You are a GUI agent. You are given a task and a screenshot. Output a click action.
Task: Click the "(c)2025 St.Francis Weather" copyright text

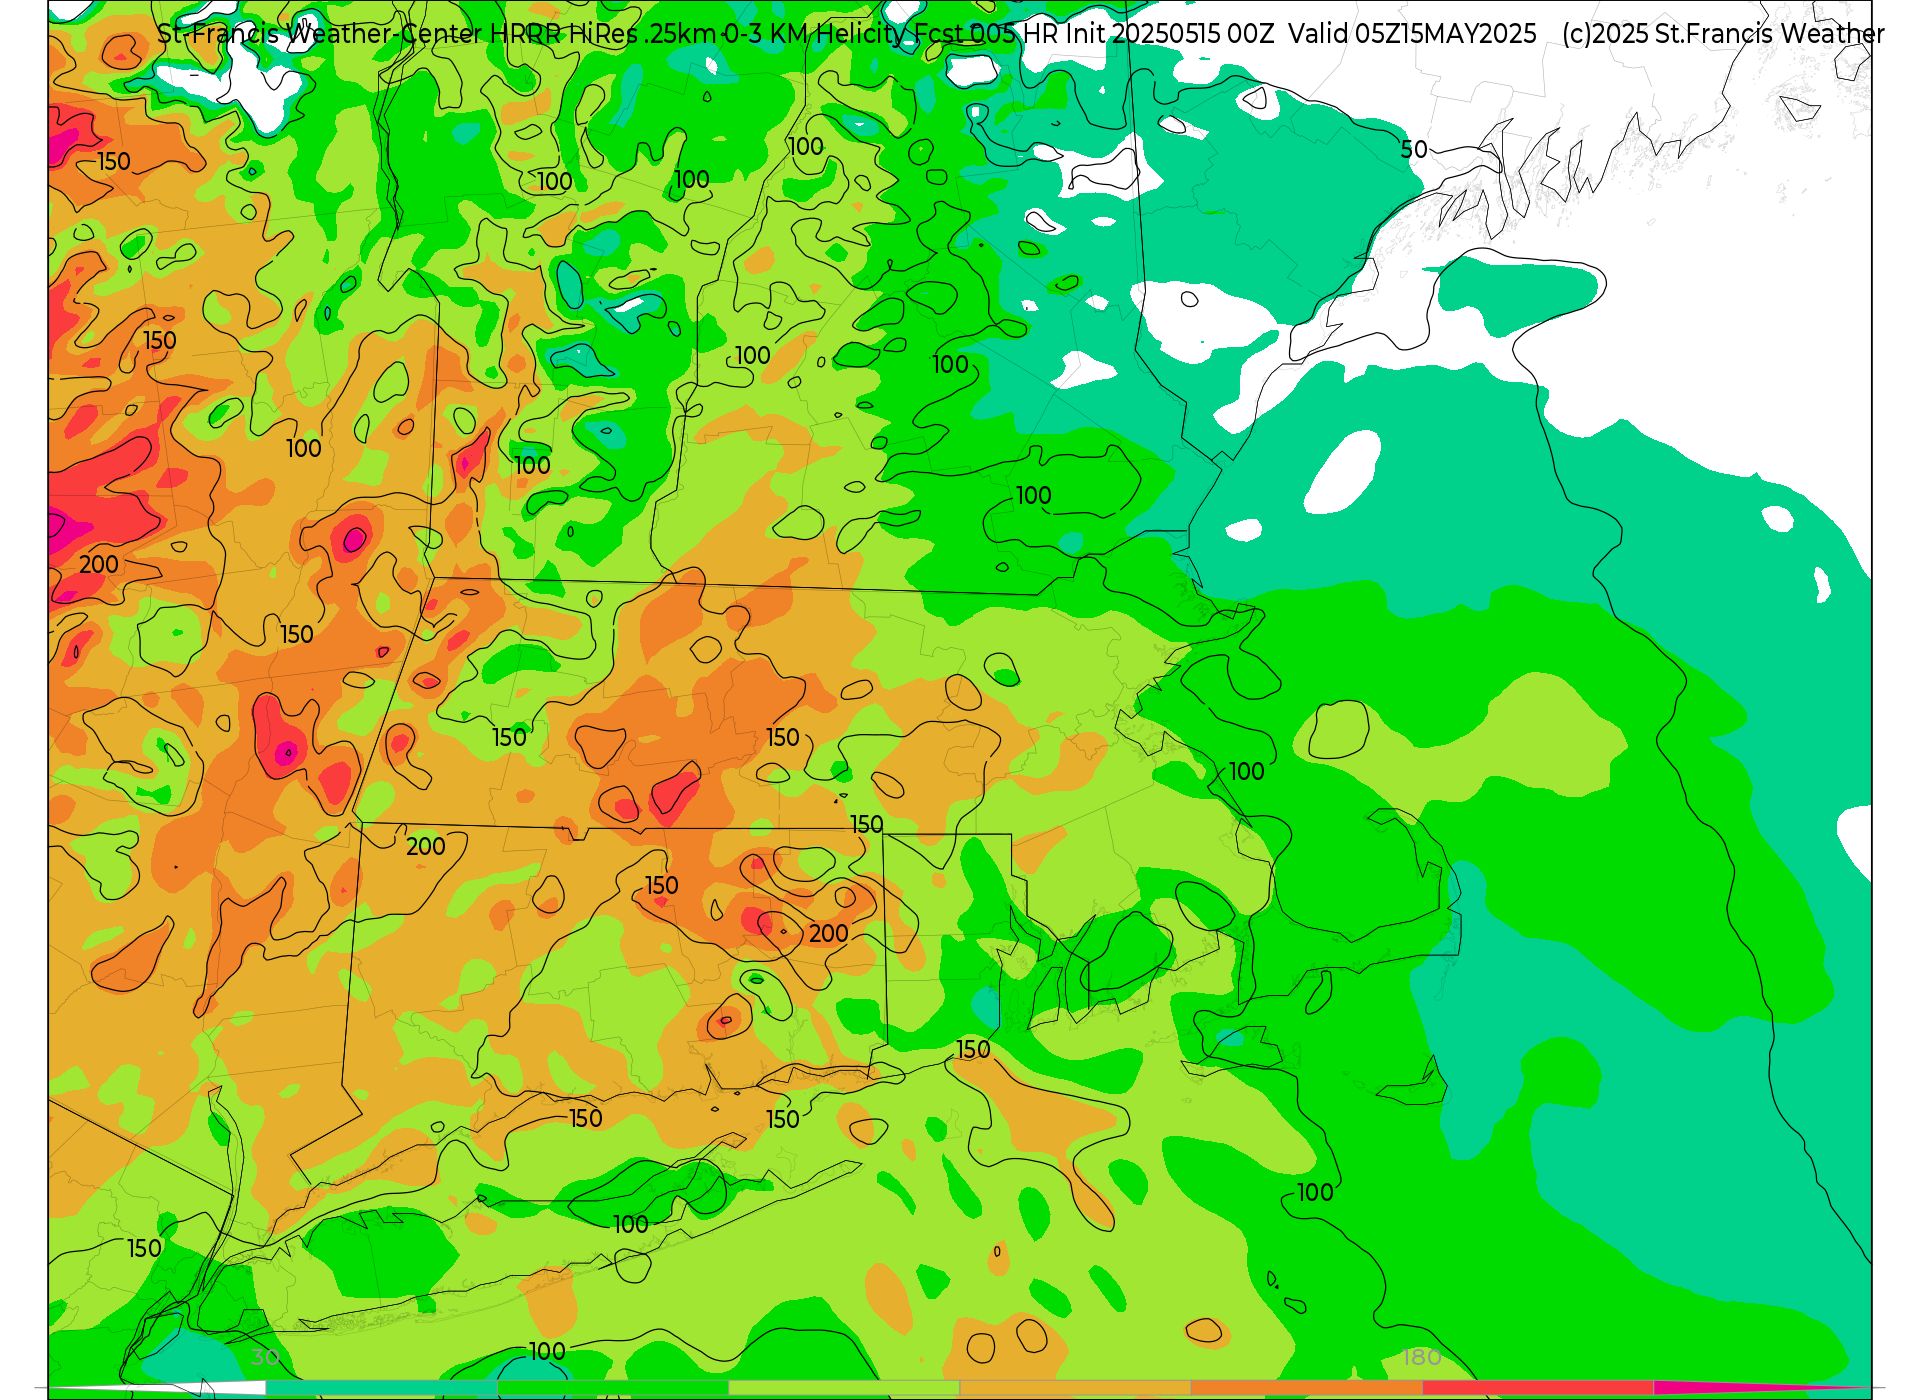tap(1723, 34)
